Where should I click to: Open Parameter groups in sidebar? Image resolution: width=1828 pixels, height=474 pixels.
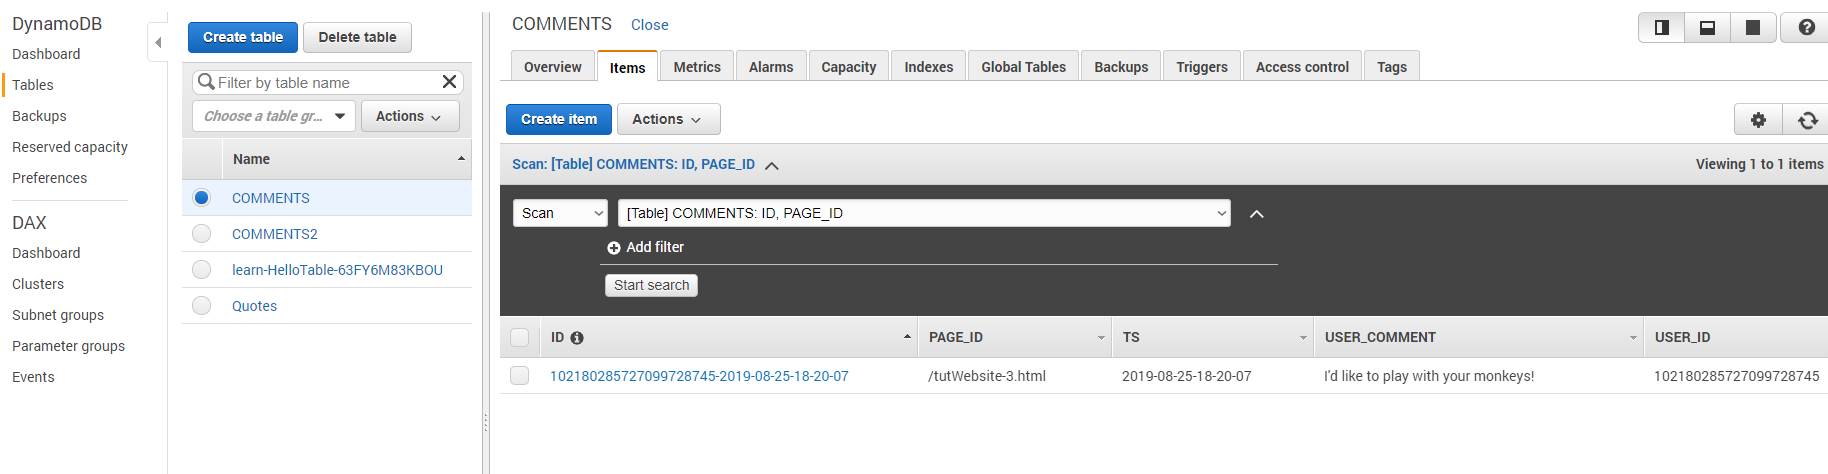pos(68,346)
